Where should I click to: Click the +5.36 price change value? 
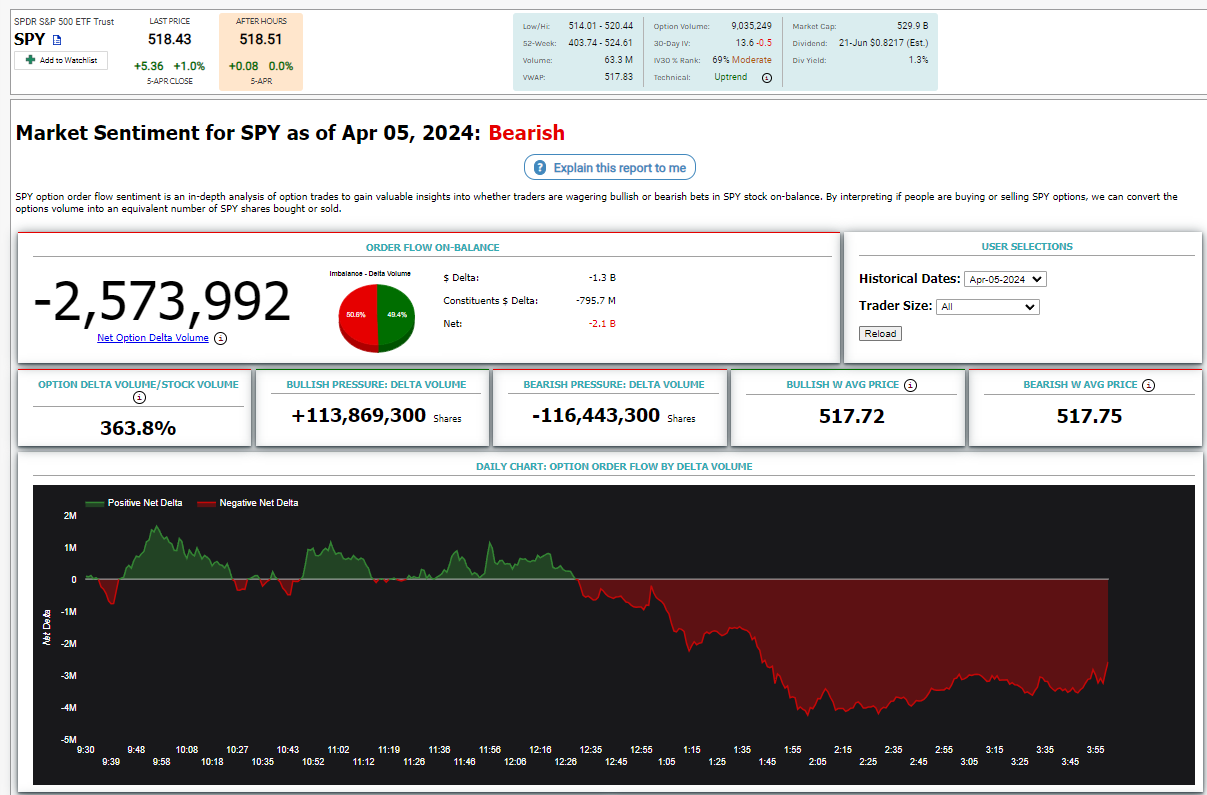pos(149,66)
